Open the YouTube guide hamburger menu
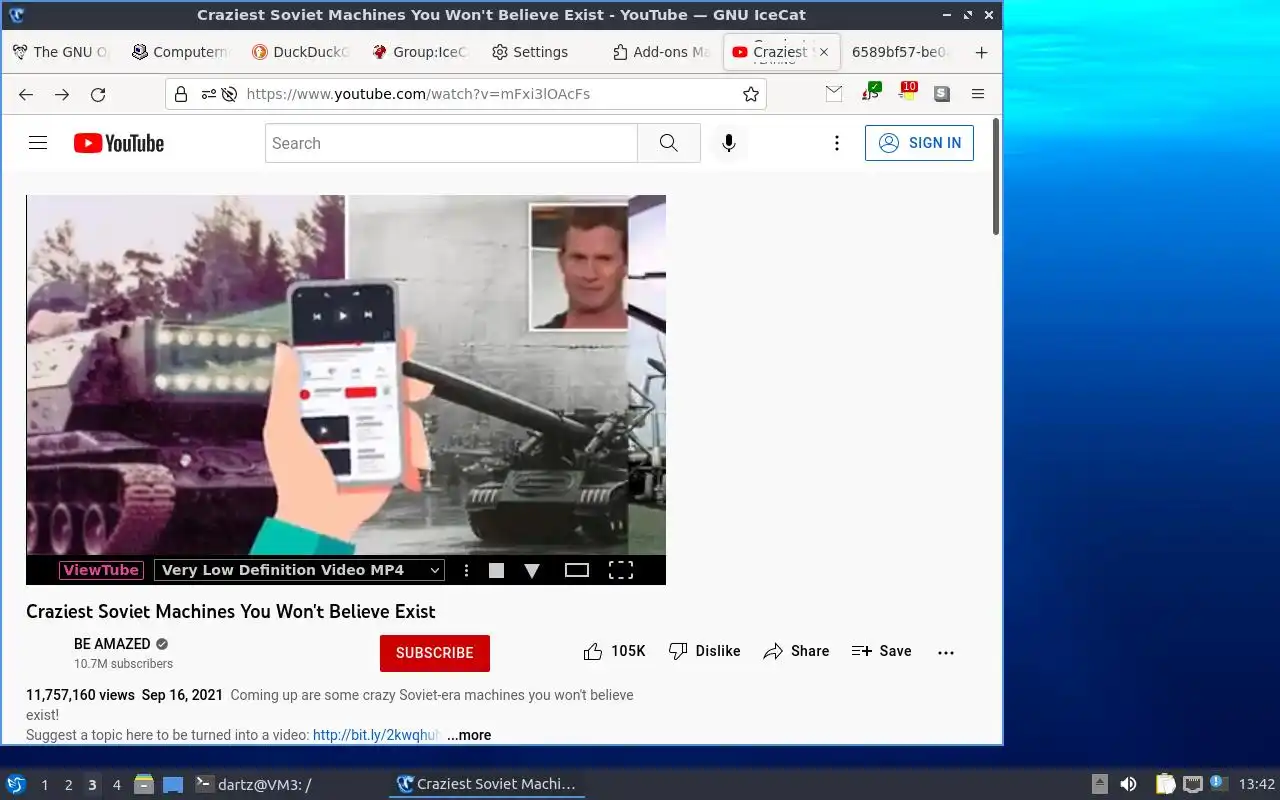The height and width of the screenshot is (800, 1280). tap(38, 143)
